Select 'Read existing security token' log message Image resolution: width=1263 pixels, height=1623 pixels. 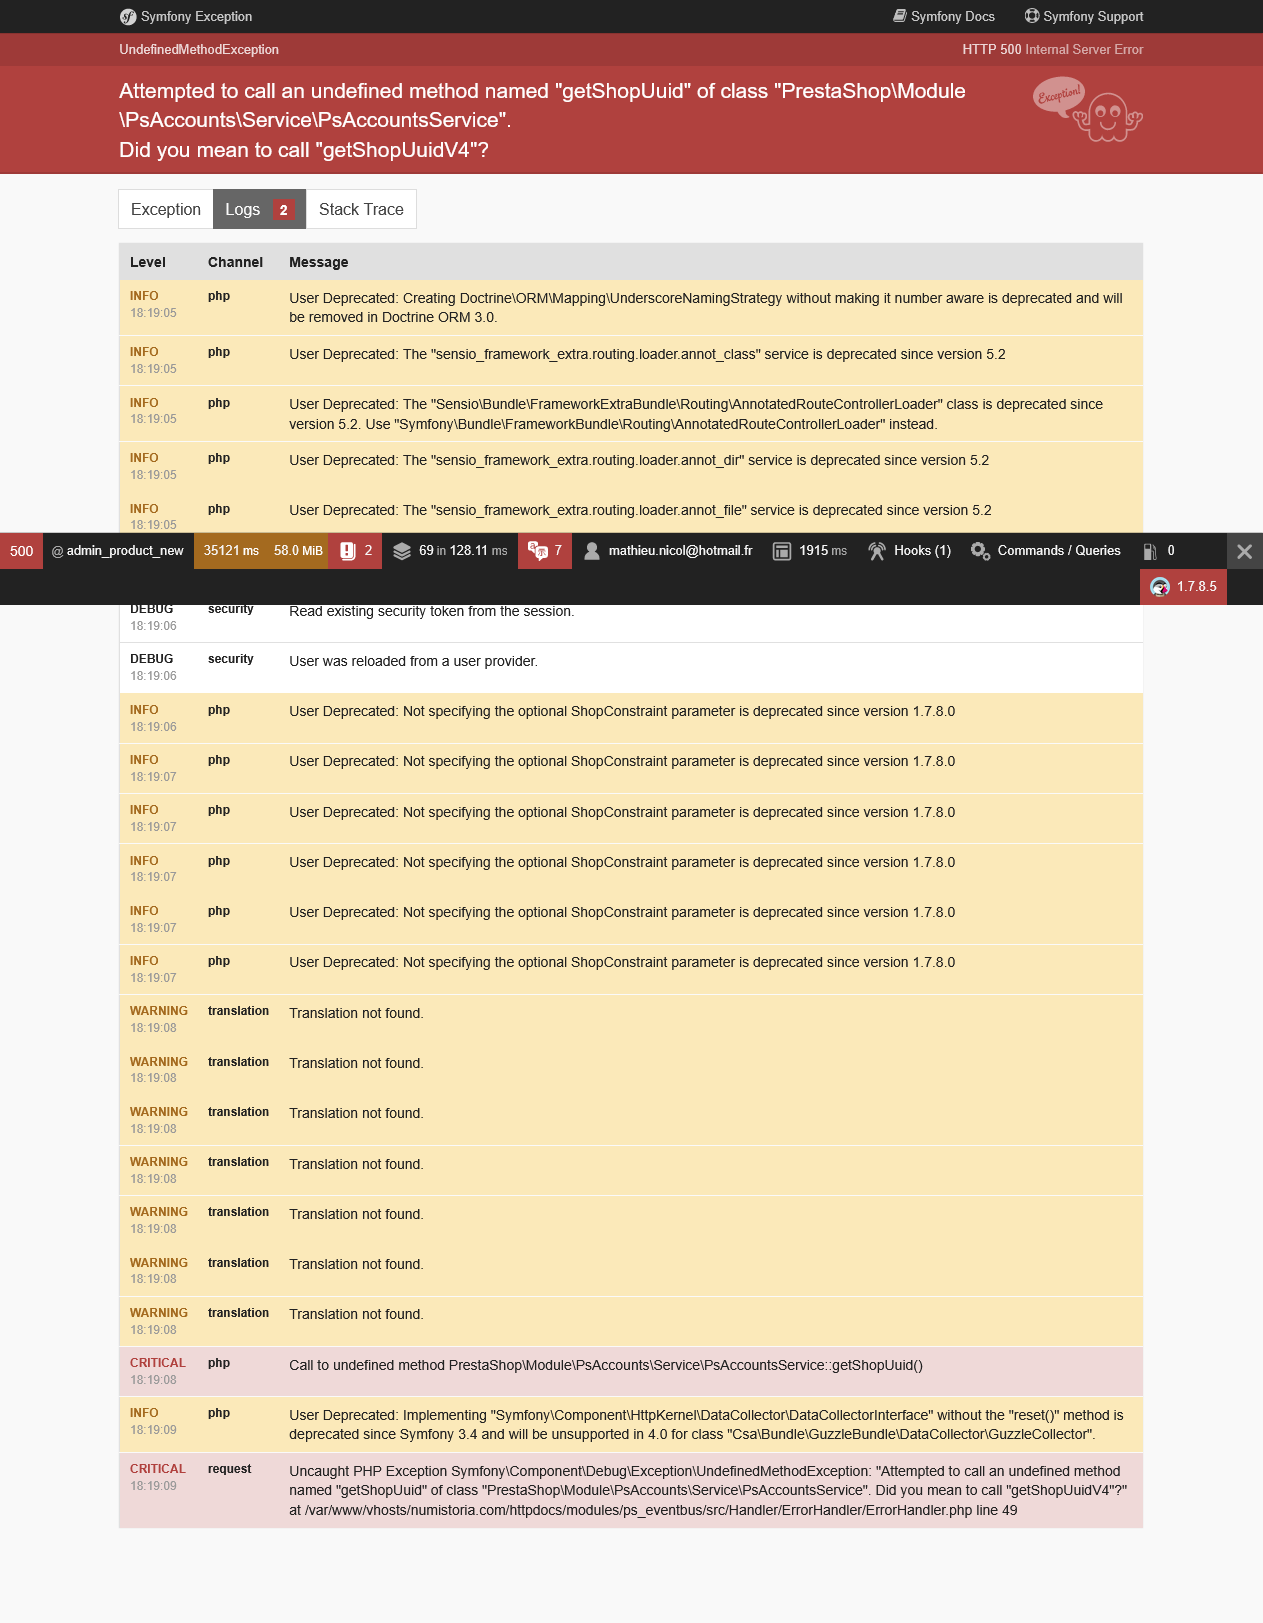coord(432,611)
